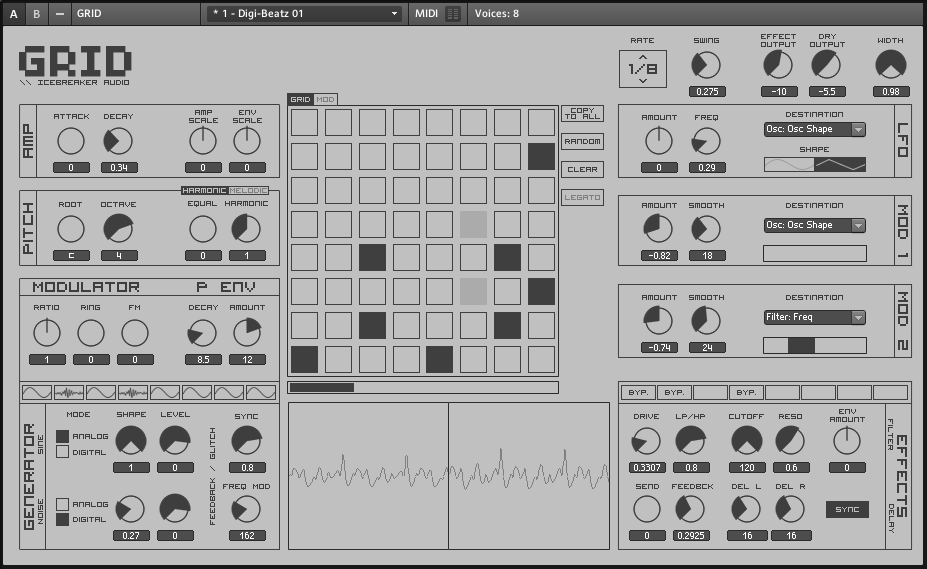Click the MIDI keyboard icon
The height and width of the screenshot is (569, 927).
click(454, 14)
